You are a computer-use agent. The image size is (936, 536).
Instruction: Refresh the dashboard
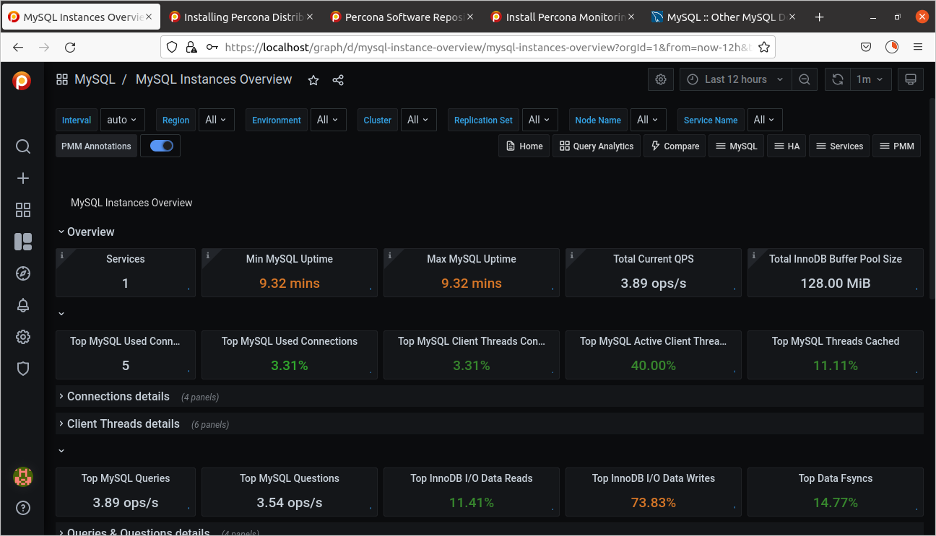click(x=838, y=80)
